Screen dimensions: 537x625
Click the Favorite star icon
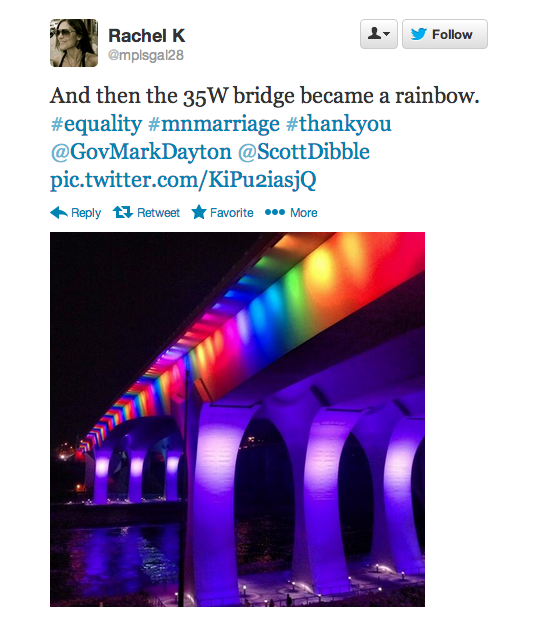pyautogui.click(x=199, y=212)
